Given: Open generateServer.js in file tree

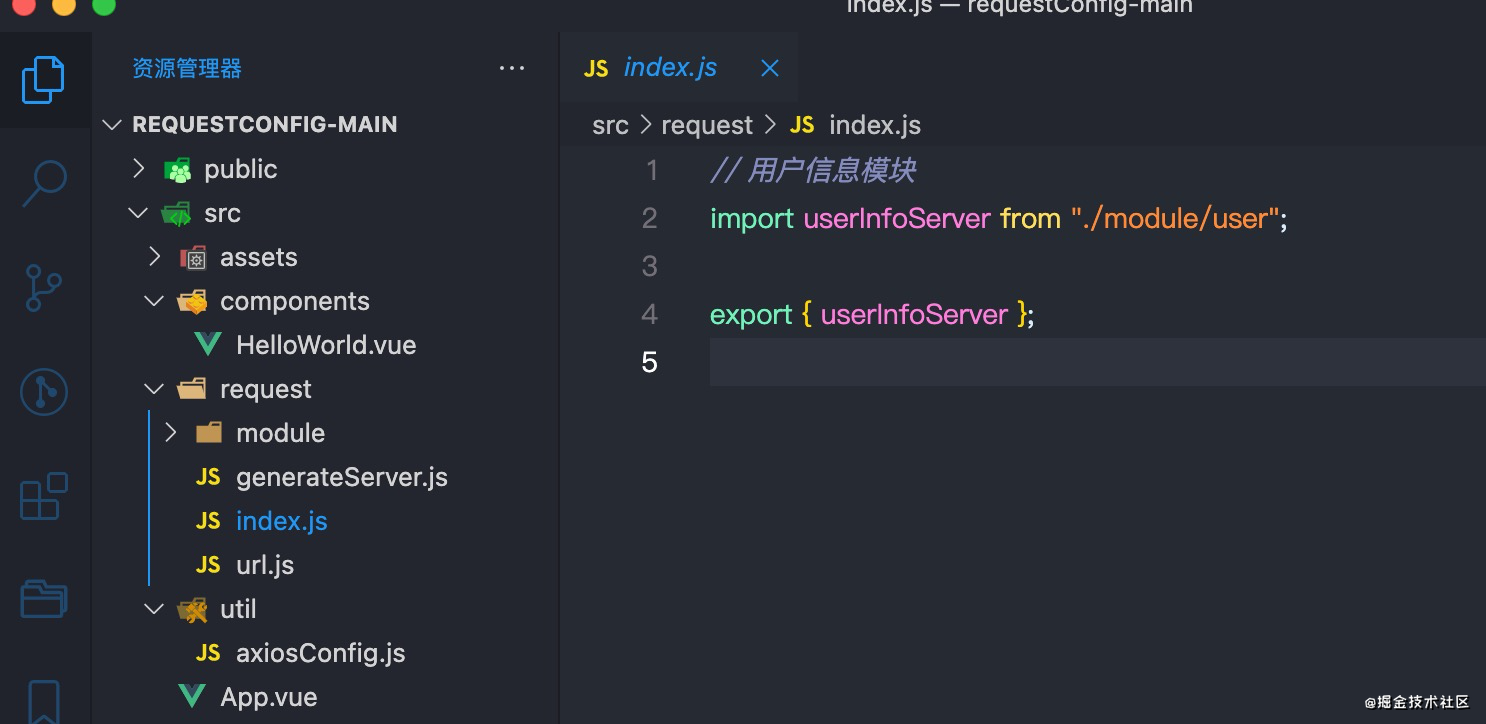Looking at the screenshot, I should 341,477.
